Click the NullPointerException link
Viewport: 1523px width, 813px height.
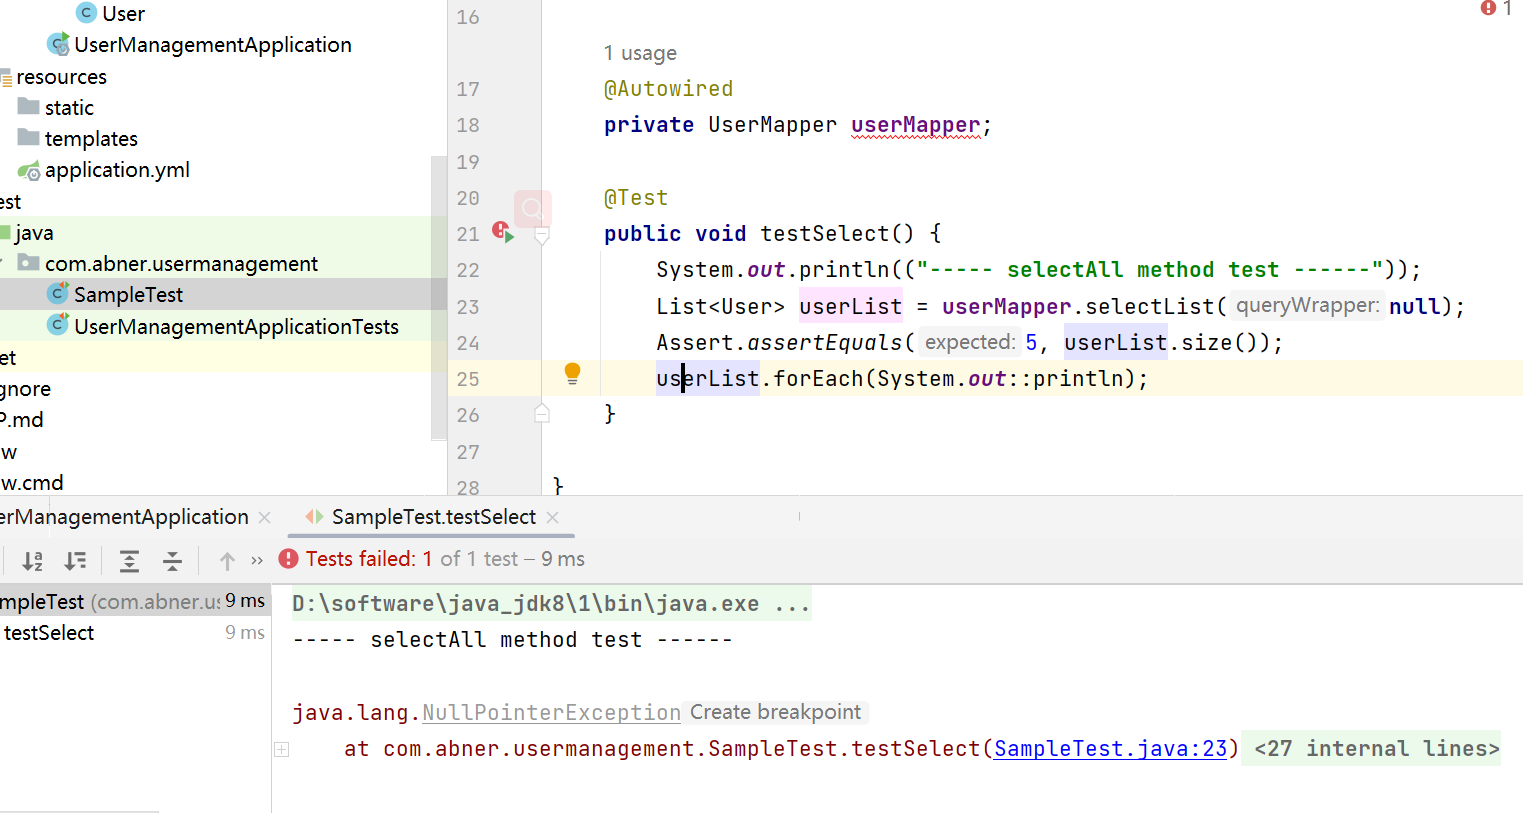[x=551, y=713]
